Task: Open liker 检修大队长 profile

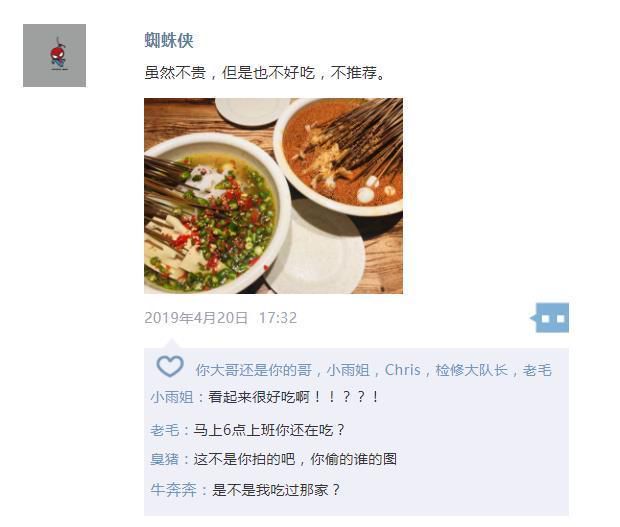Action: pos(471,370)
